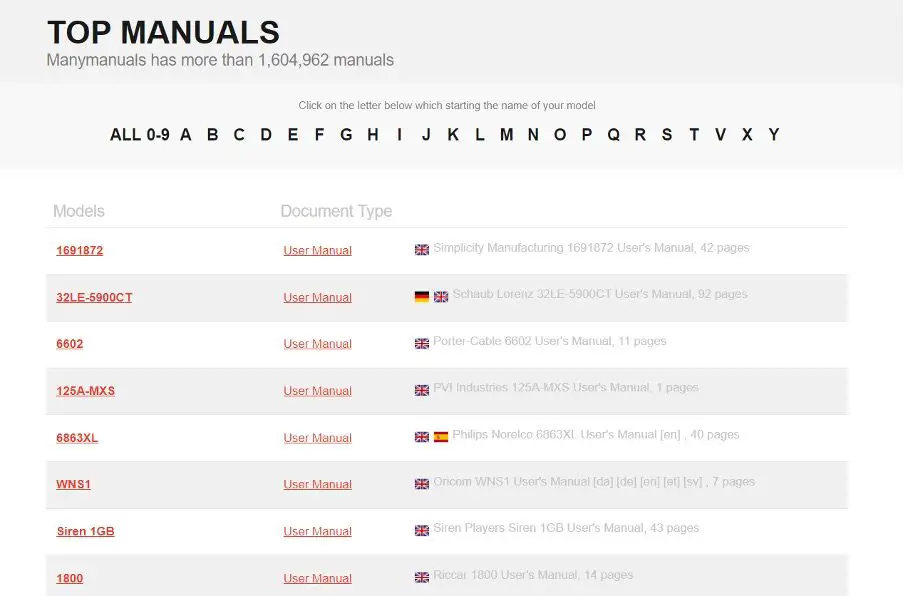Show models starting with letter I

399,135
